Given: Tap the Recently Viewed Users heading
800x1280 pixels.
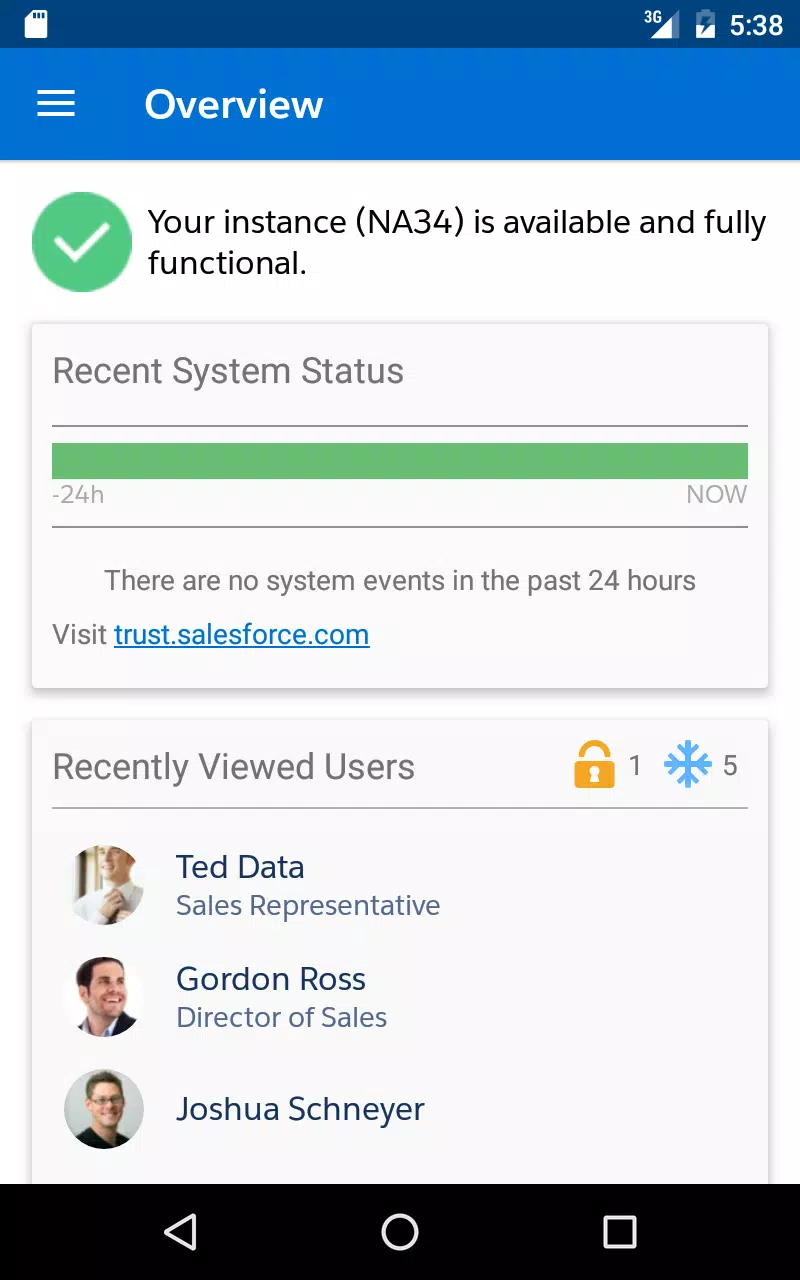Looking at the screenshot, I should tap(233, 767).
